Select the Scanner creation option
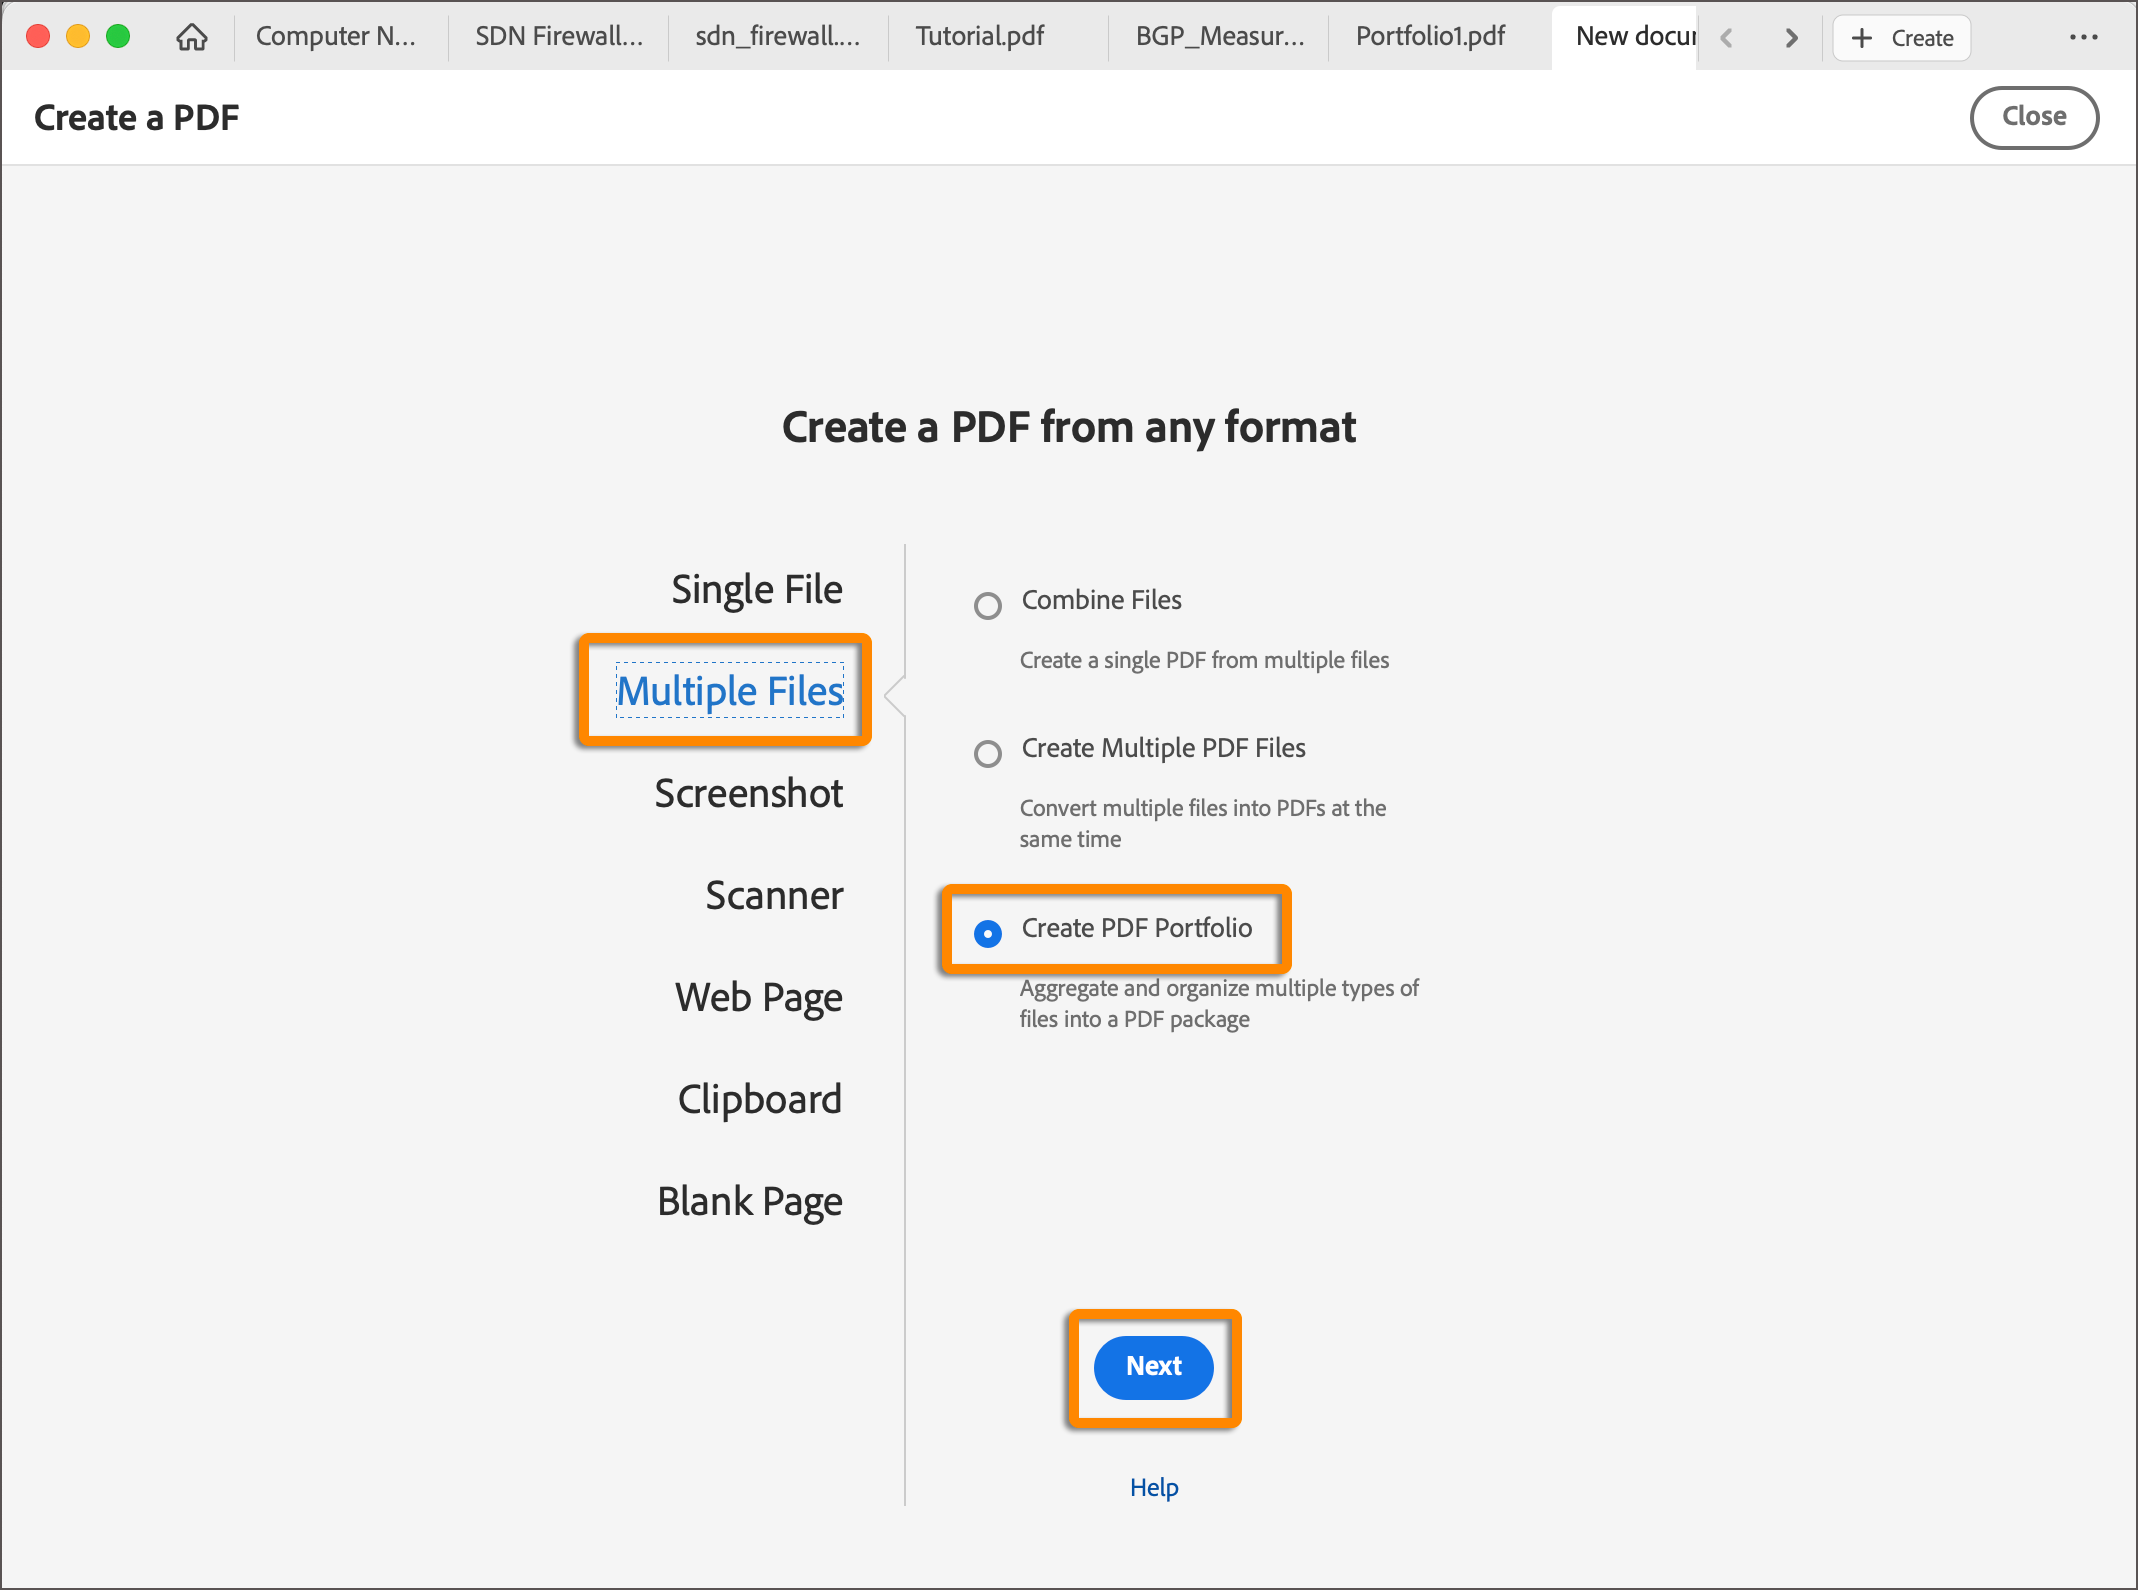 pos(773,896)
